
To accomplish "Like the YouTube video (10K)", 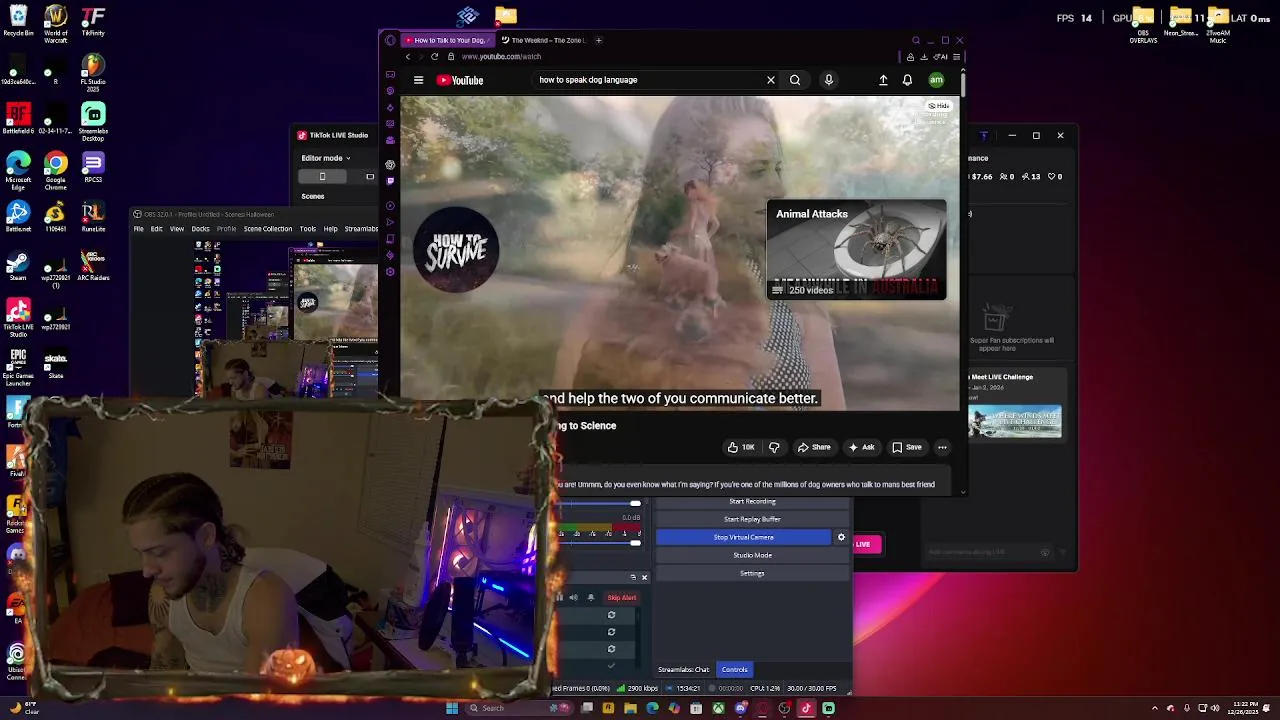I will click(x=741, y=447).
